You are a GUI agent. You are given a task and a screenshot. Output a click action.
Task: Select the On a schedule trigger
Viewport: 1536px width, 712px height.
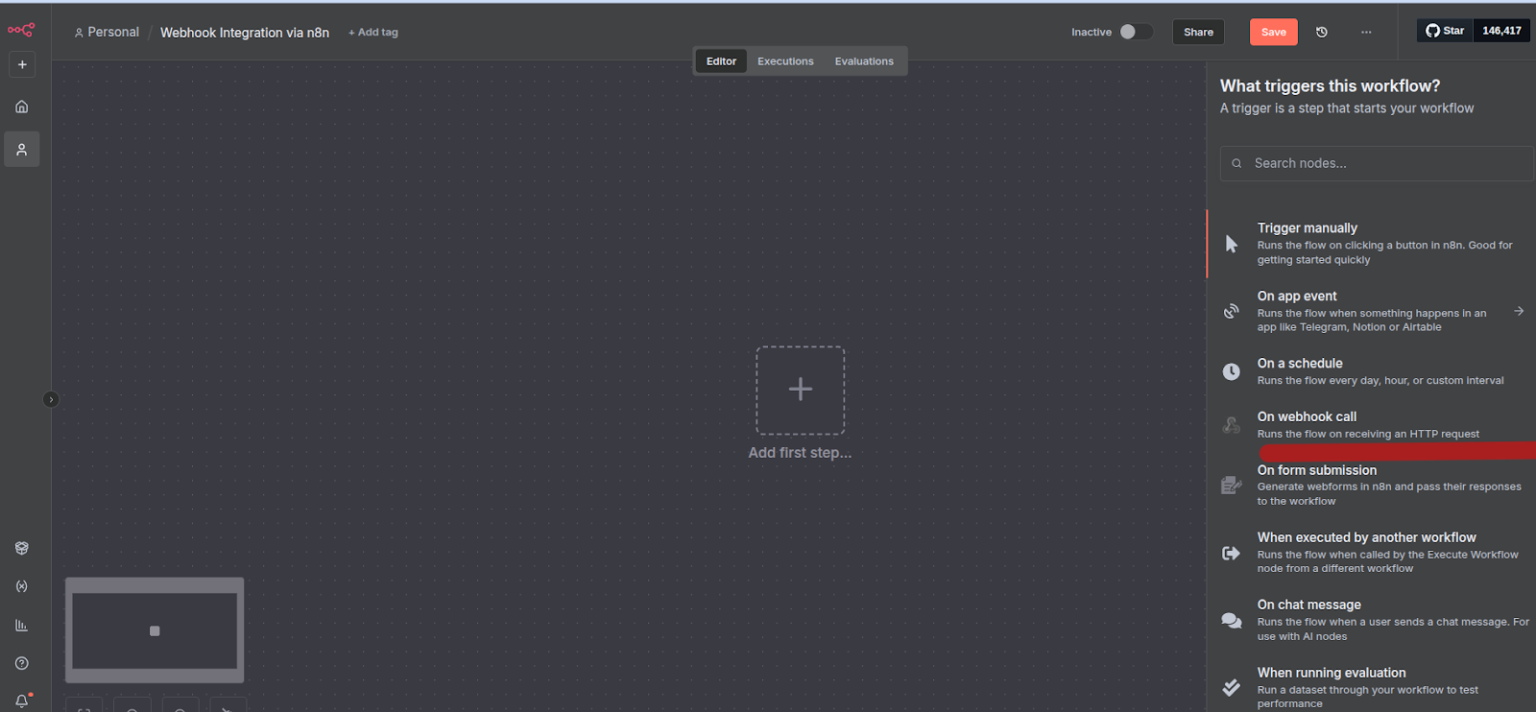point(1371,371)
